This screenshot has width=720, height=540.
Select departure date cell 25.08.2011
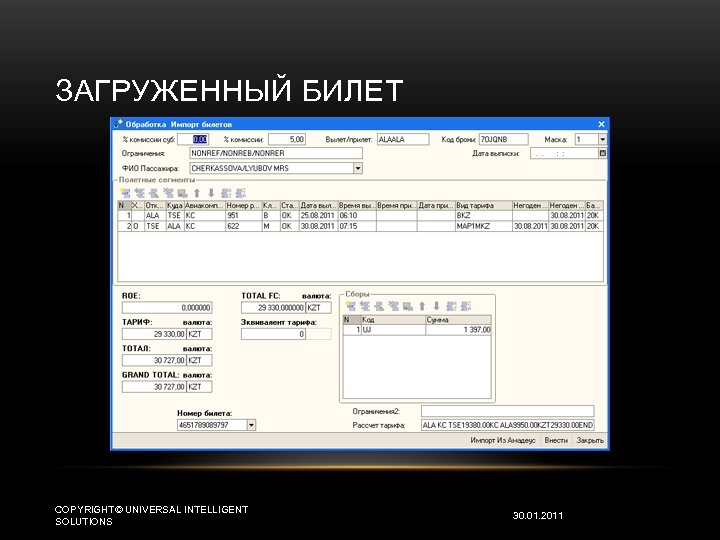pos(318,215)
